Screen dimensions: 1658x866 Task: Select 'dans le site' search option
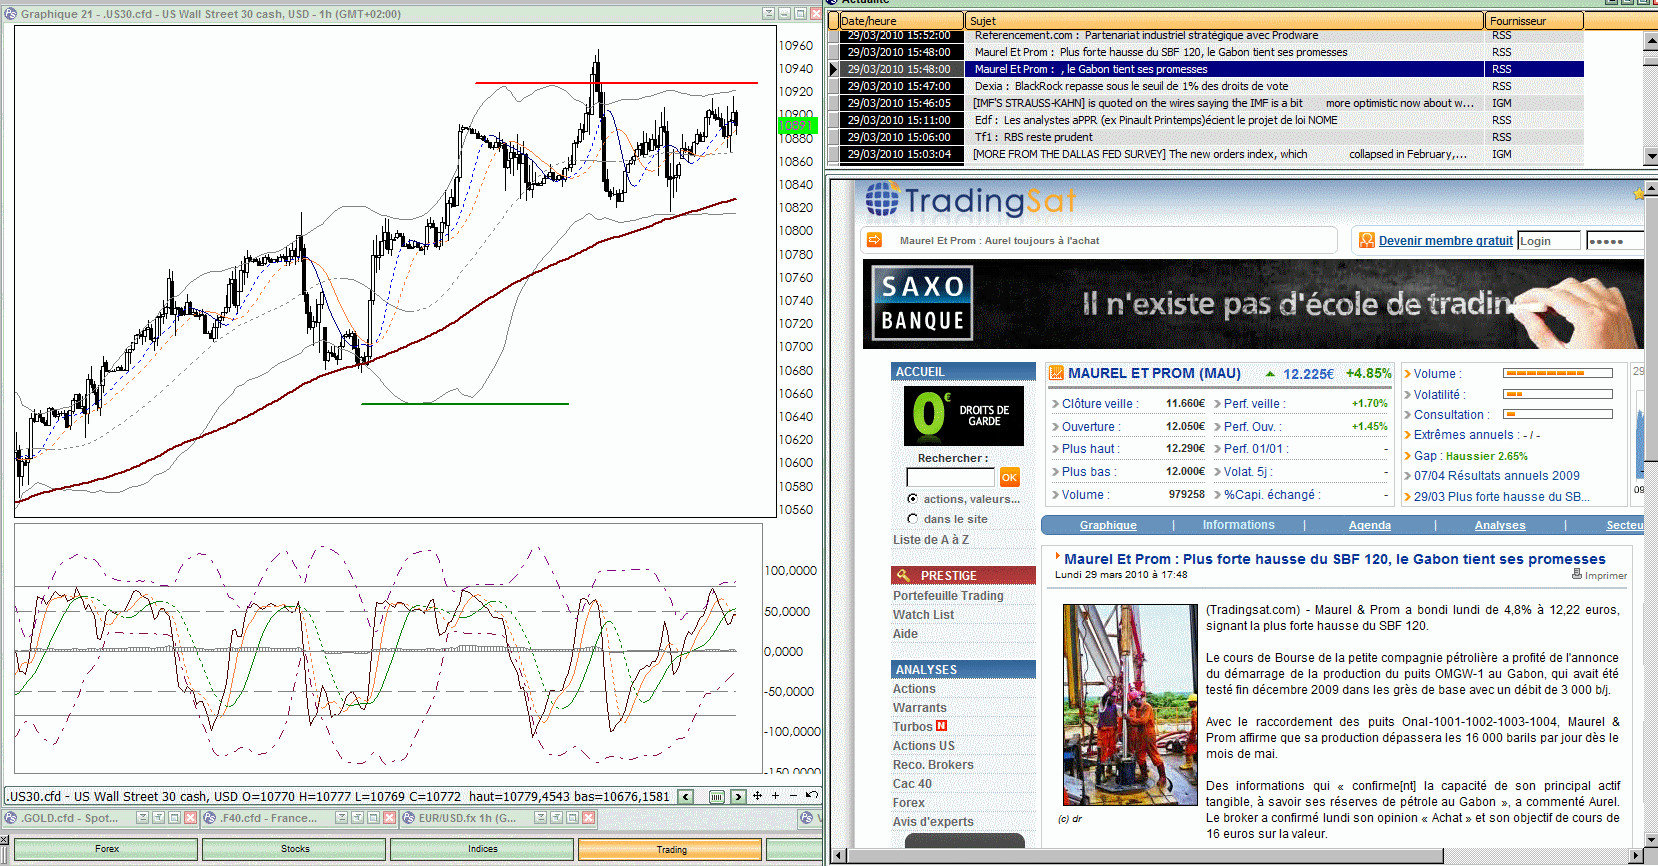tap(912, 519)
